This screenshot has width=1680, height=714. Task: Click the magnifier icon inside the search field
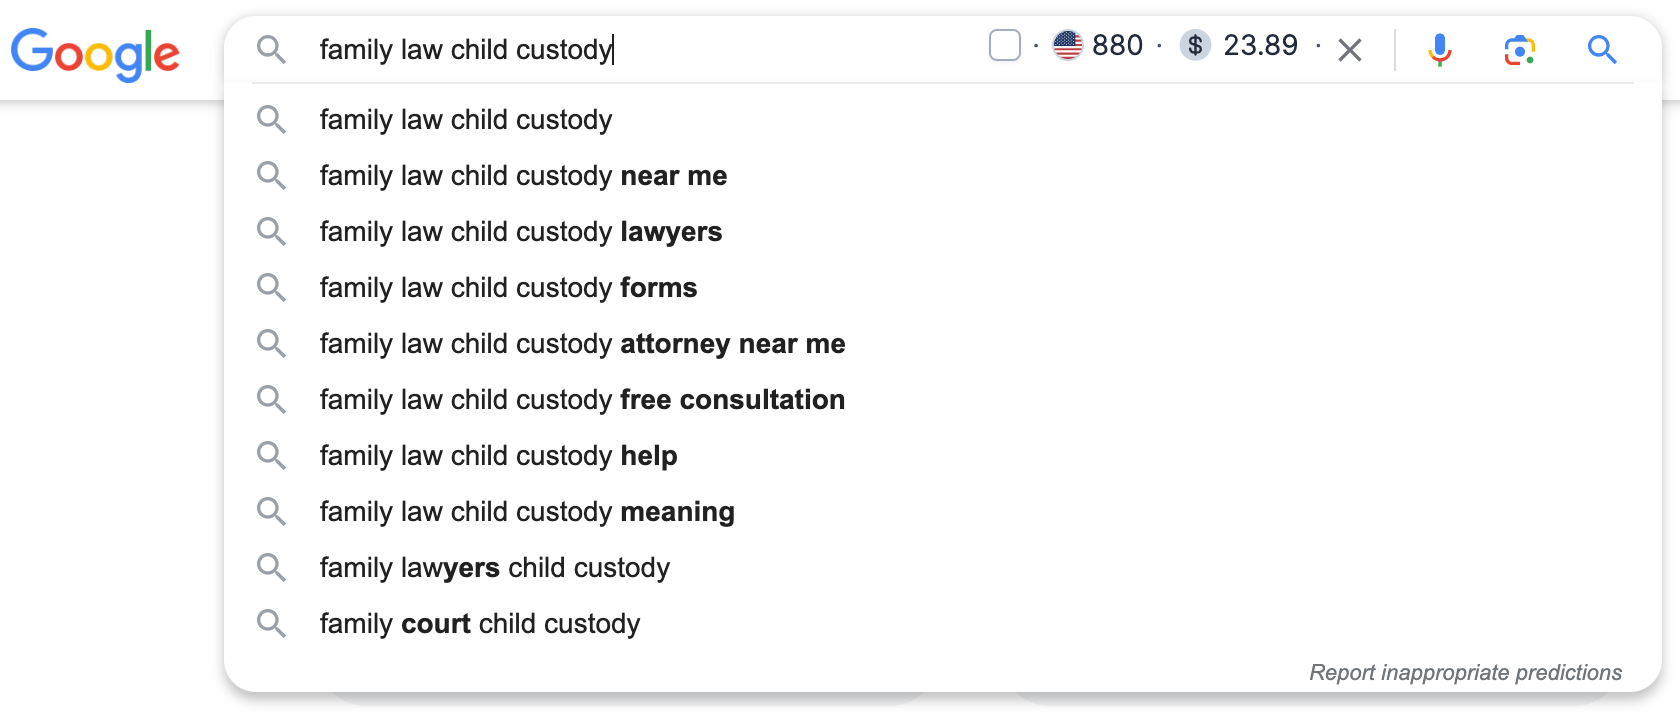pos(271,49)
